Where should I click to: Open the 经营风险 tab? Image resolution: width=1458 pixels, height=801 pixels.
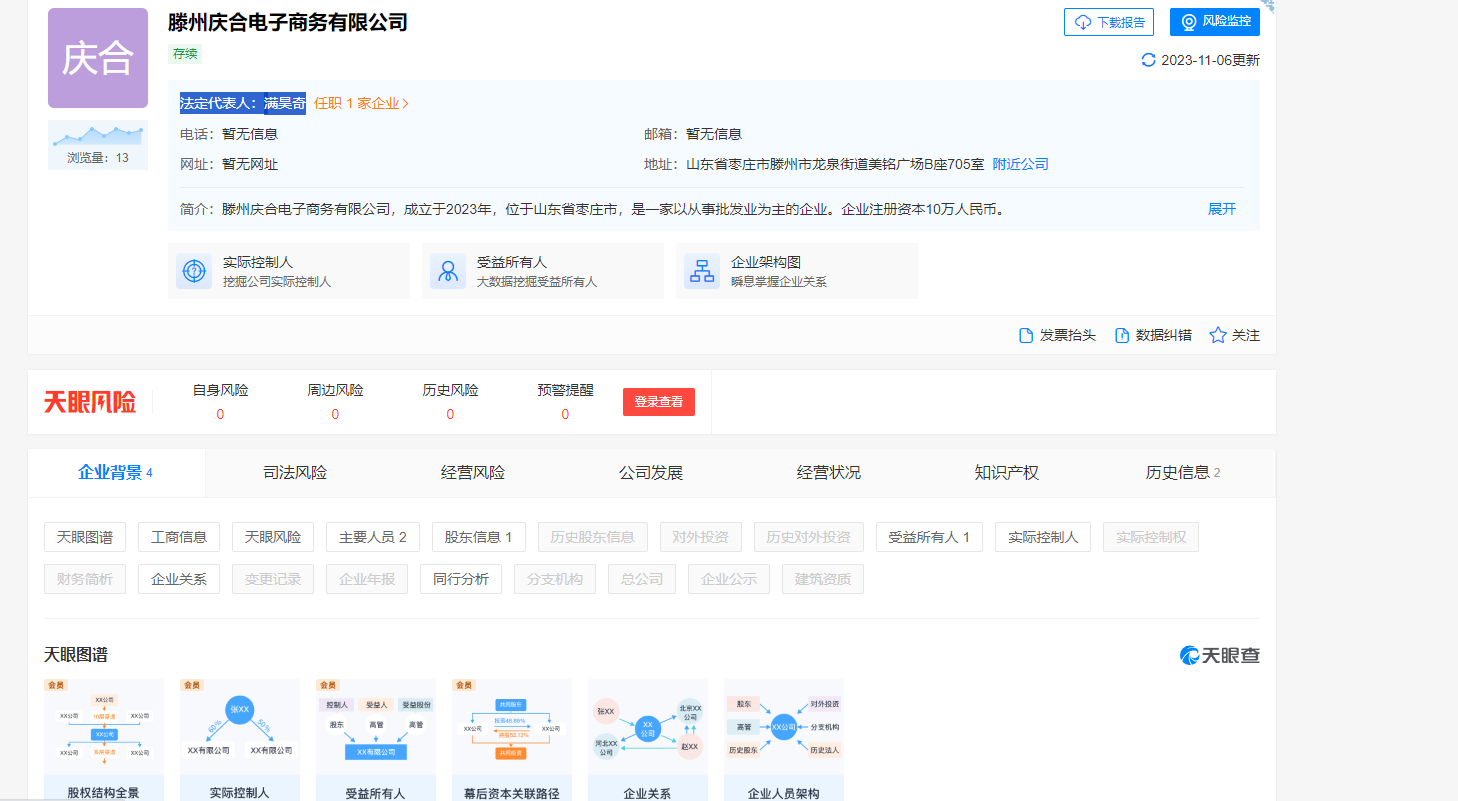point(472,473)
